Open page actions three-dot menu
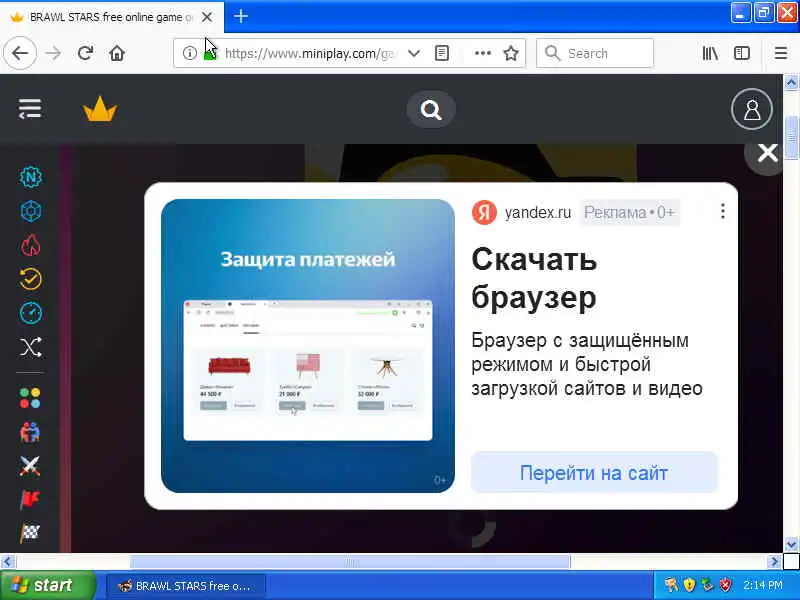 (x=483, y=53)
